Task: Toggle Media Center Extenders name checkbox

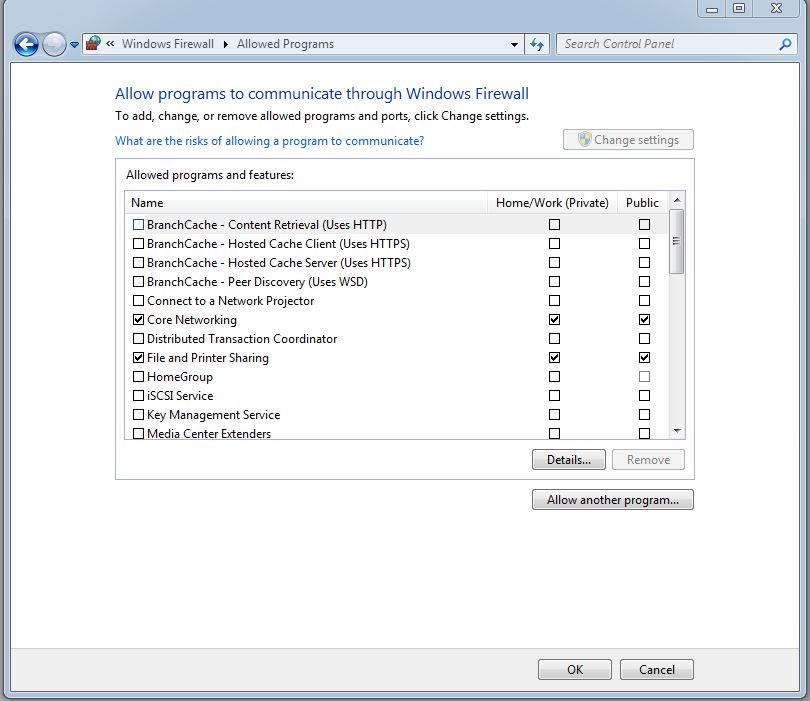Action: point(138,433)
